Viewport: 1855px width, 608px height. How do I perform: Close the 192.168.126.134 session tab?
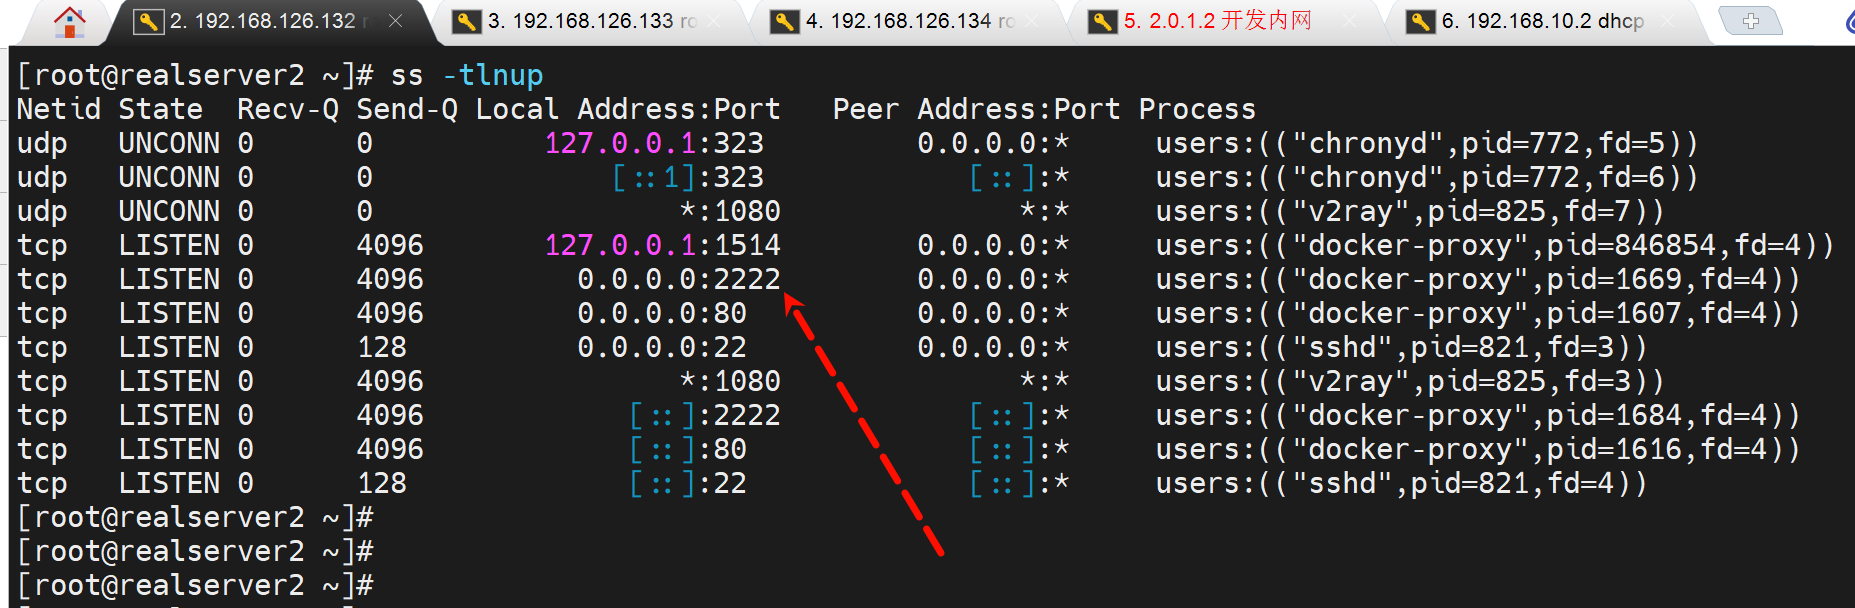(1032, 21)
